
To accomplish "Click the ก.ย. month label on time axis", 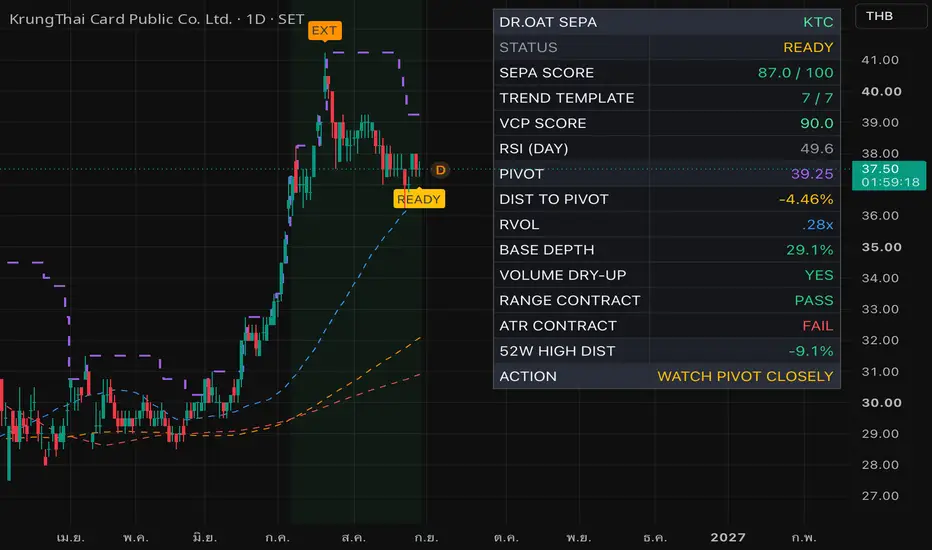I will click(x=426, y=538).
